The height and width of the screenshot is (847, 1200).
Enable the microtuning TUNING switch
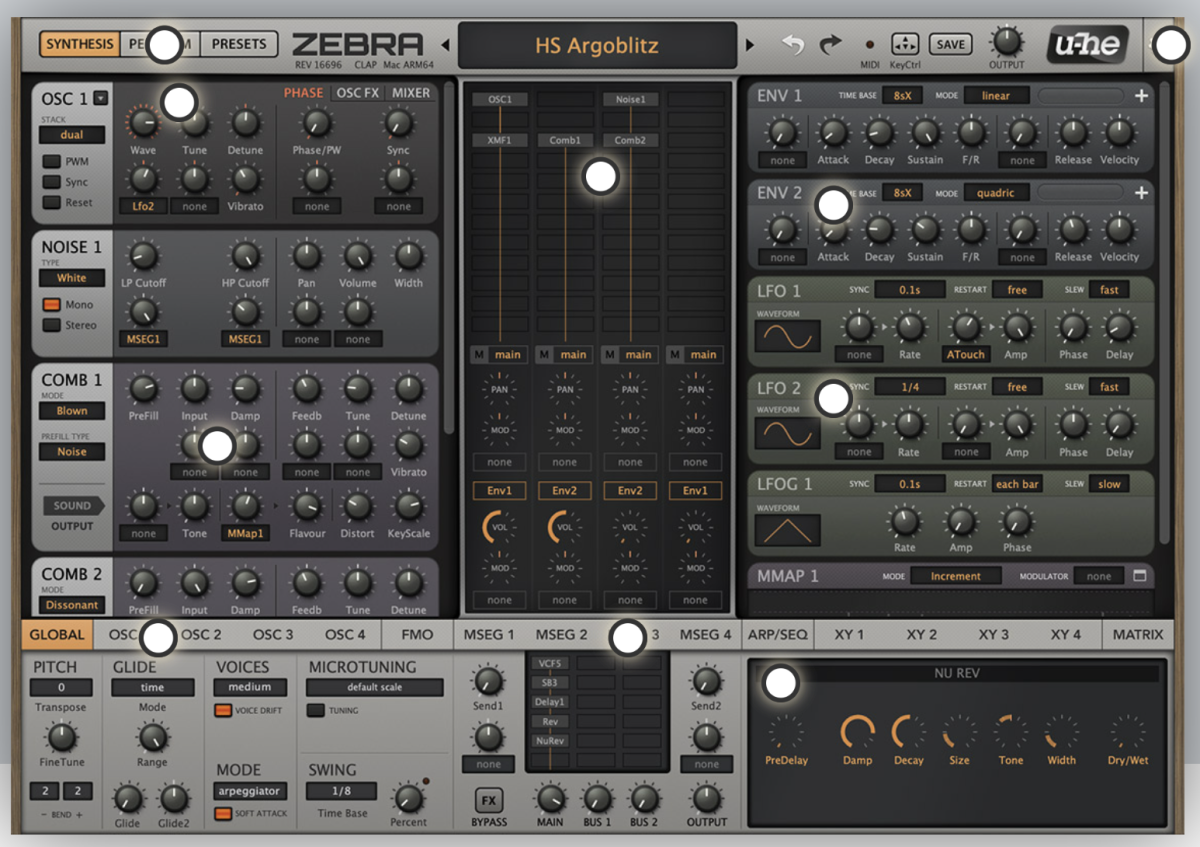click(x=316, y=711)
